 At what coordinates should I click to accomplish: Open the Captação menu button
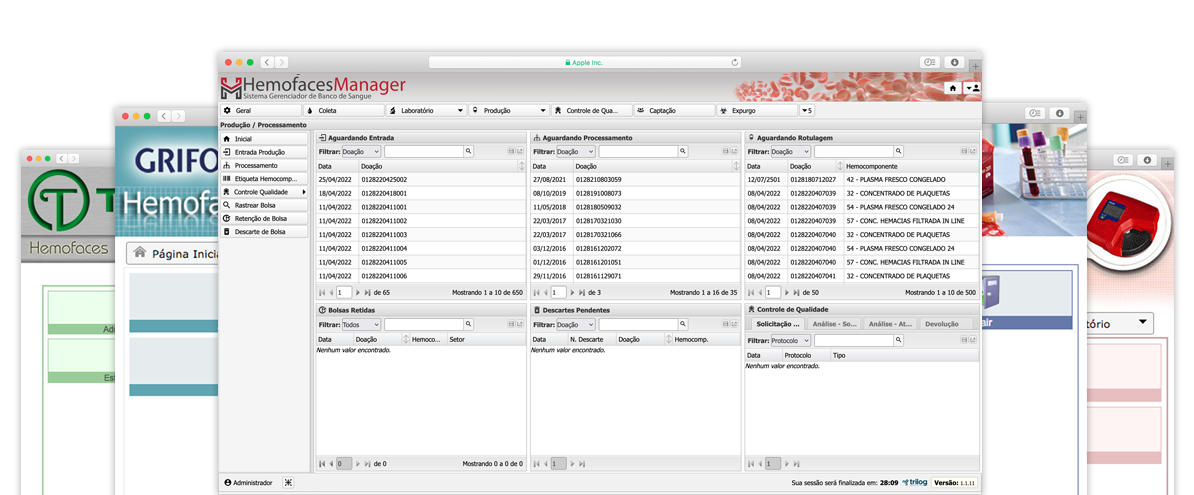[674, 110]
